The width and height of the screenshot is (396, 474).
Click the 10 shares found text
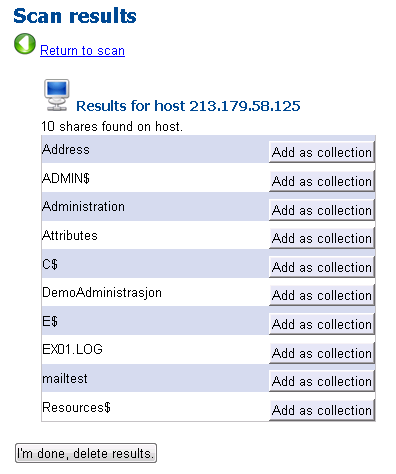(112, 127)
